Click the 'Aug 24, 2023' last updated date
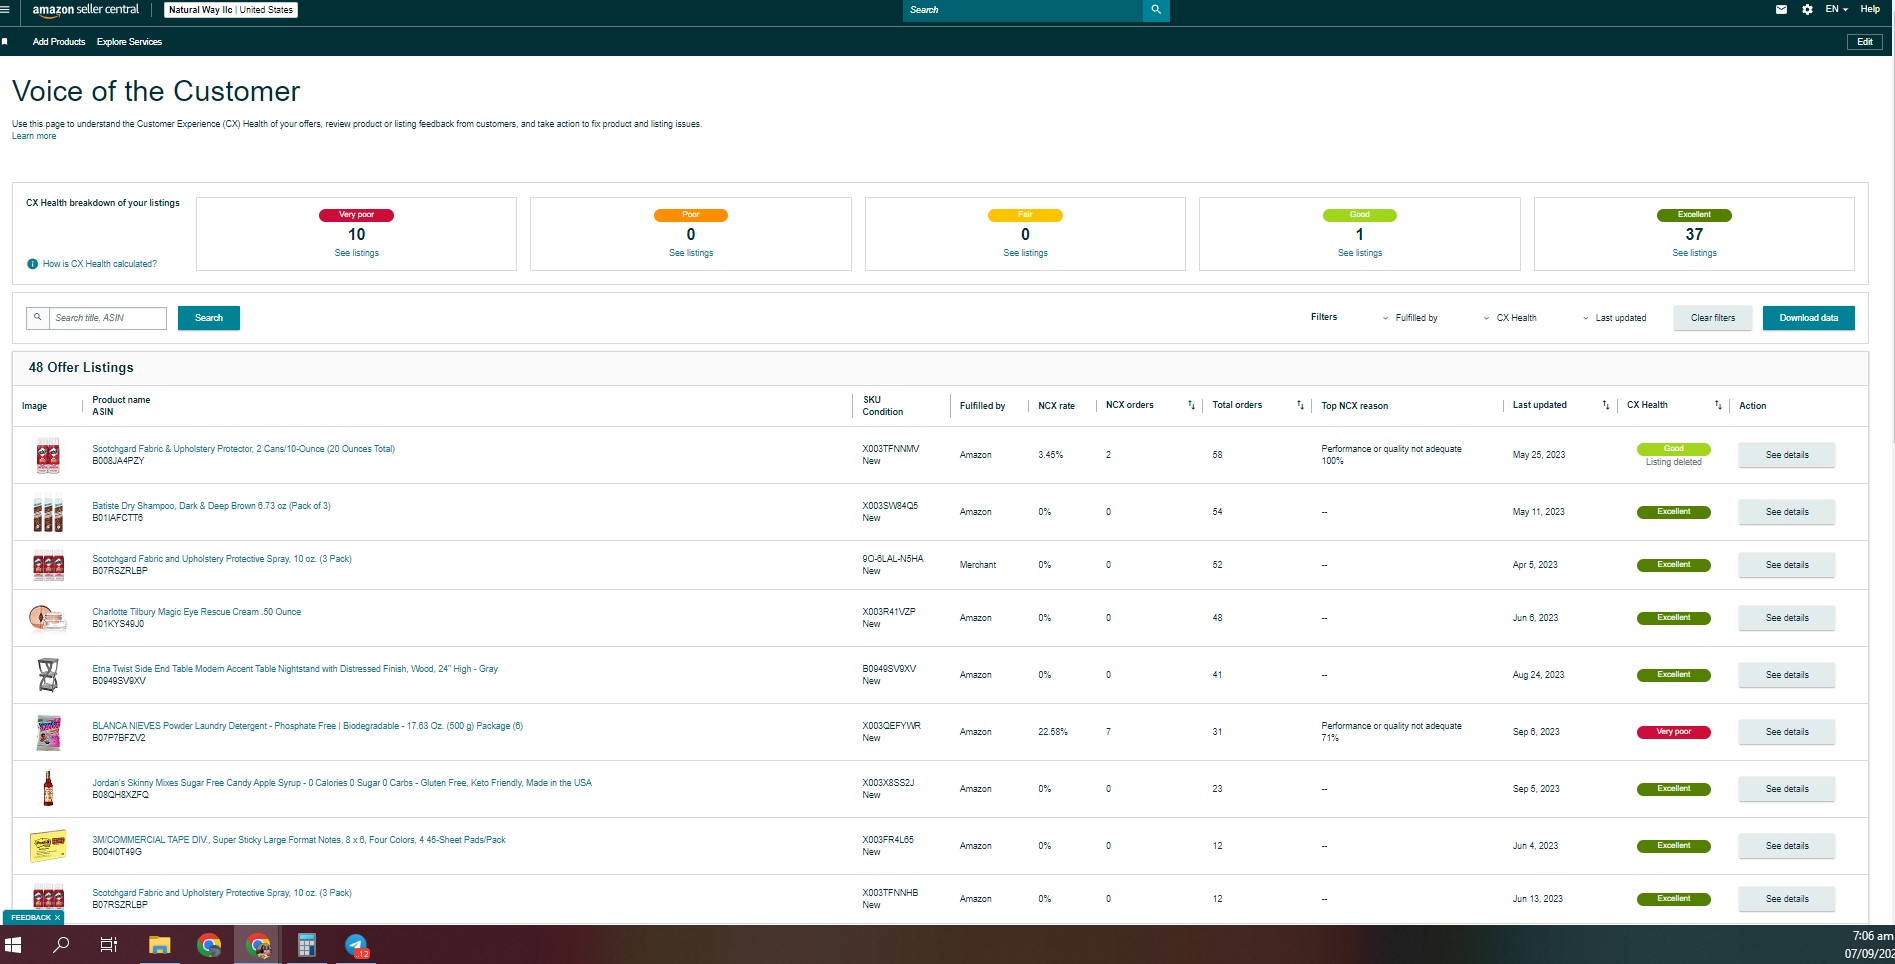 tap(1539, 675)
